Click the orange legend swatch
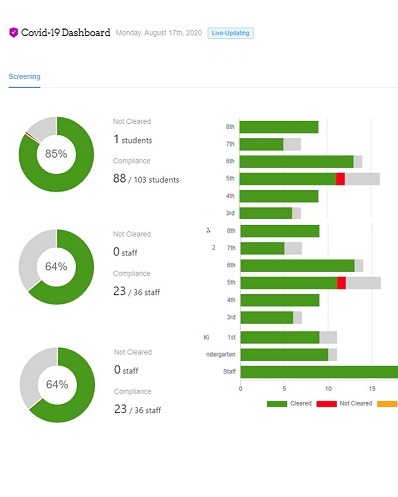Viewport: 398px width, 497px height. click(387, 404)
